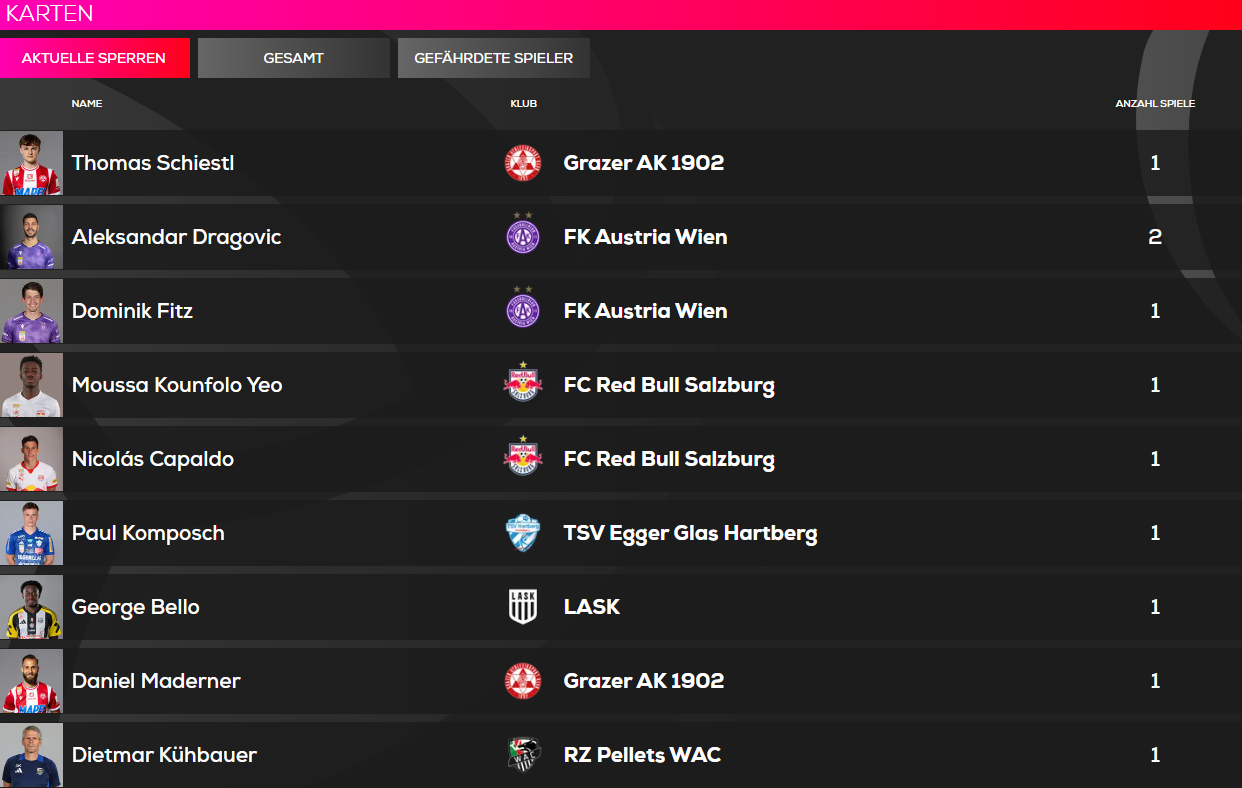
Task: Click LASK logo beside George Bello
Action: (x=523, y=607)
